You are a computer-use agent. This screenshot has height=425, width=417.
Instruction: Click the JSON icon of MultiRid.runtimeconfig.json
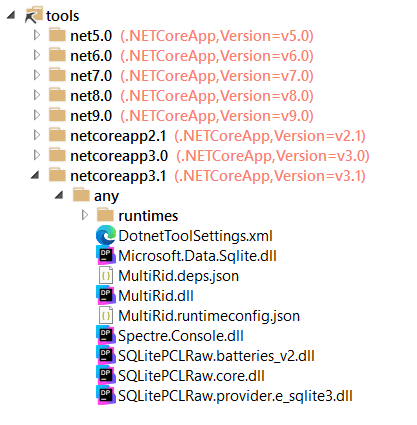106,316
